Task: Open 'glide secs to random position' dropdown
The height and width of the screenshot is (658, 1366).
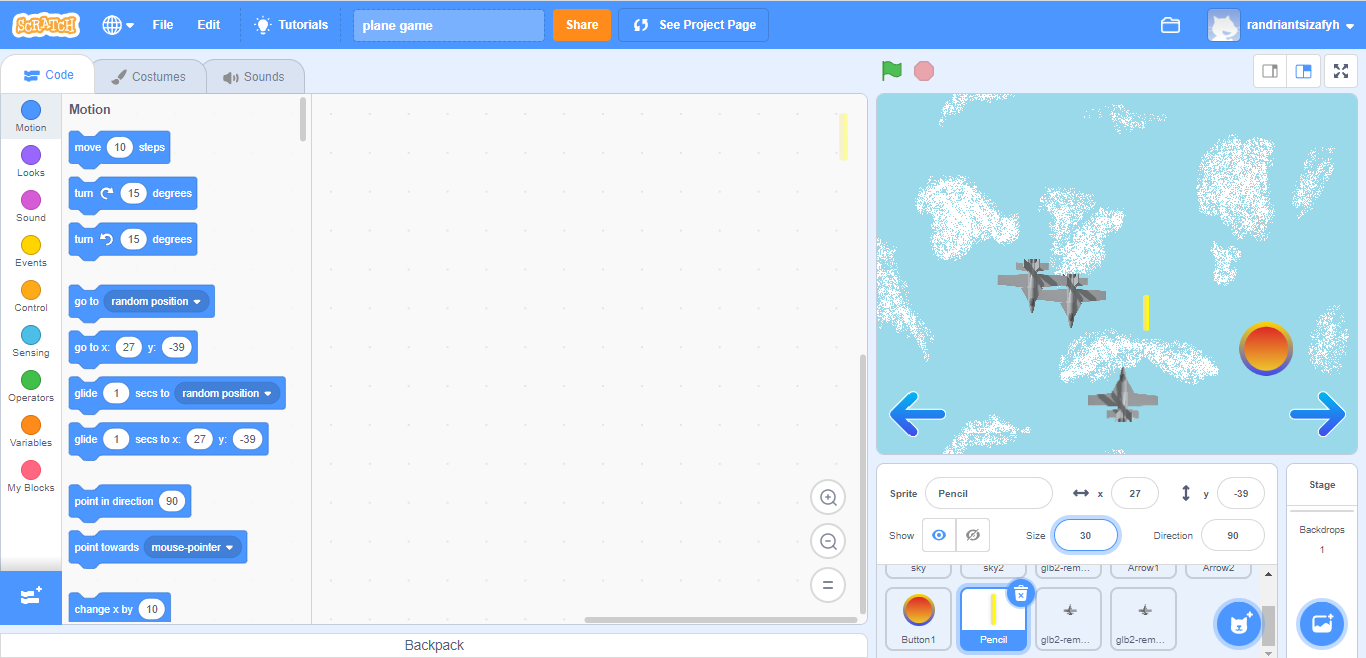Action: coord(227,393)
